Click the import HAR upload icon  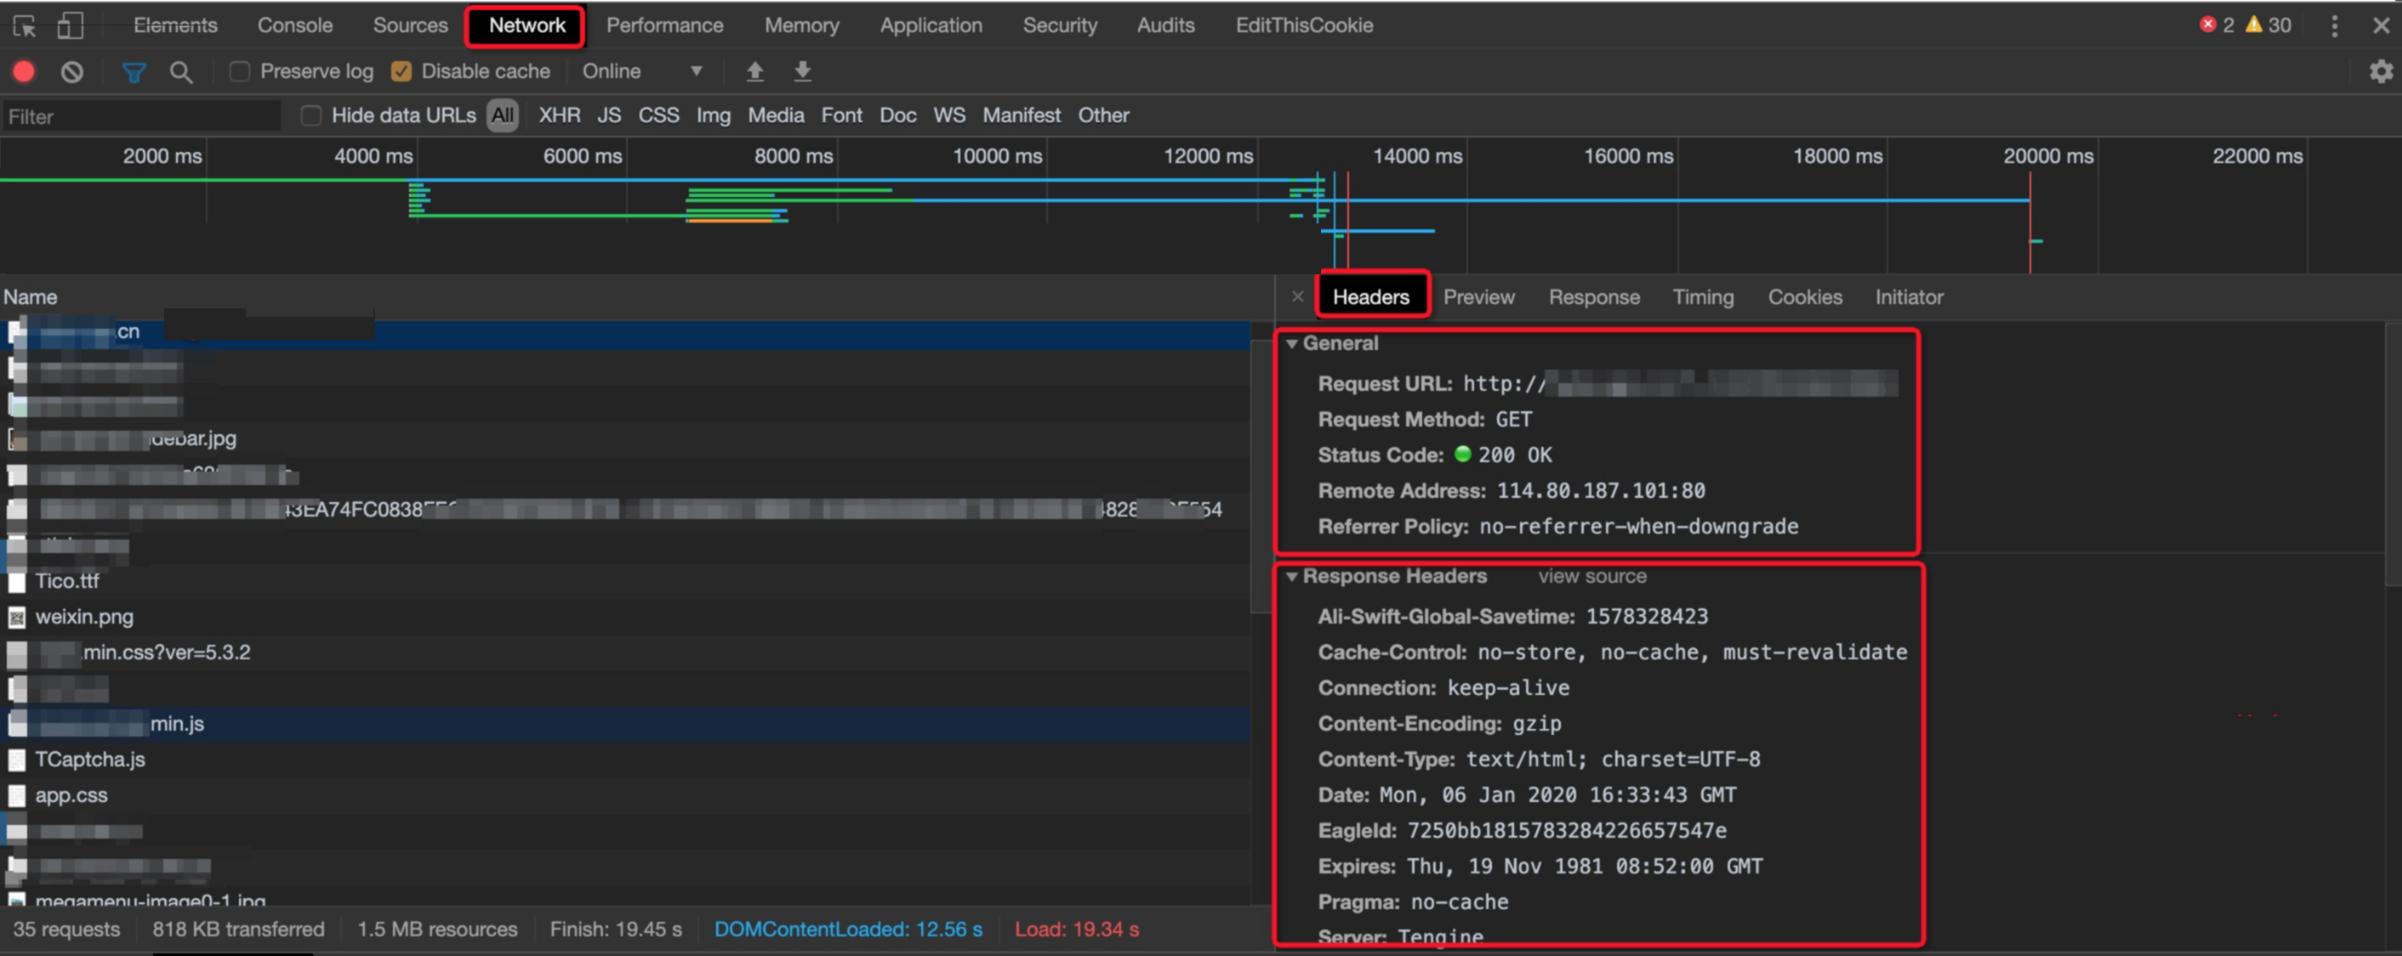755,72
